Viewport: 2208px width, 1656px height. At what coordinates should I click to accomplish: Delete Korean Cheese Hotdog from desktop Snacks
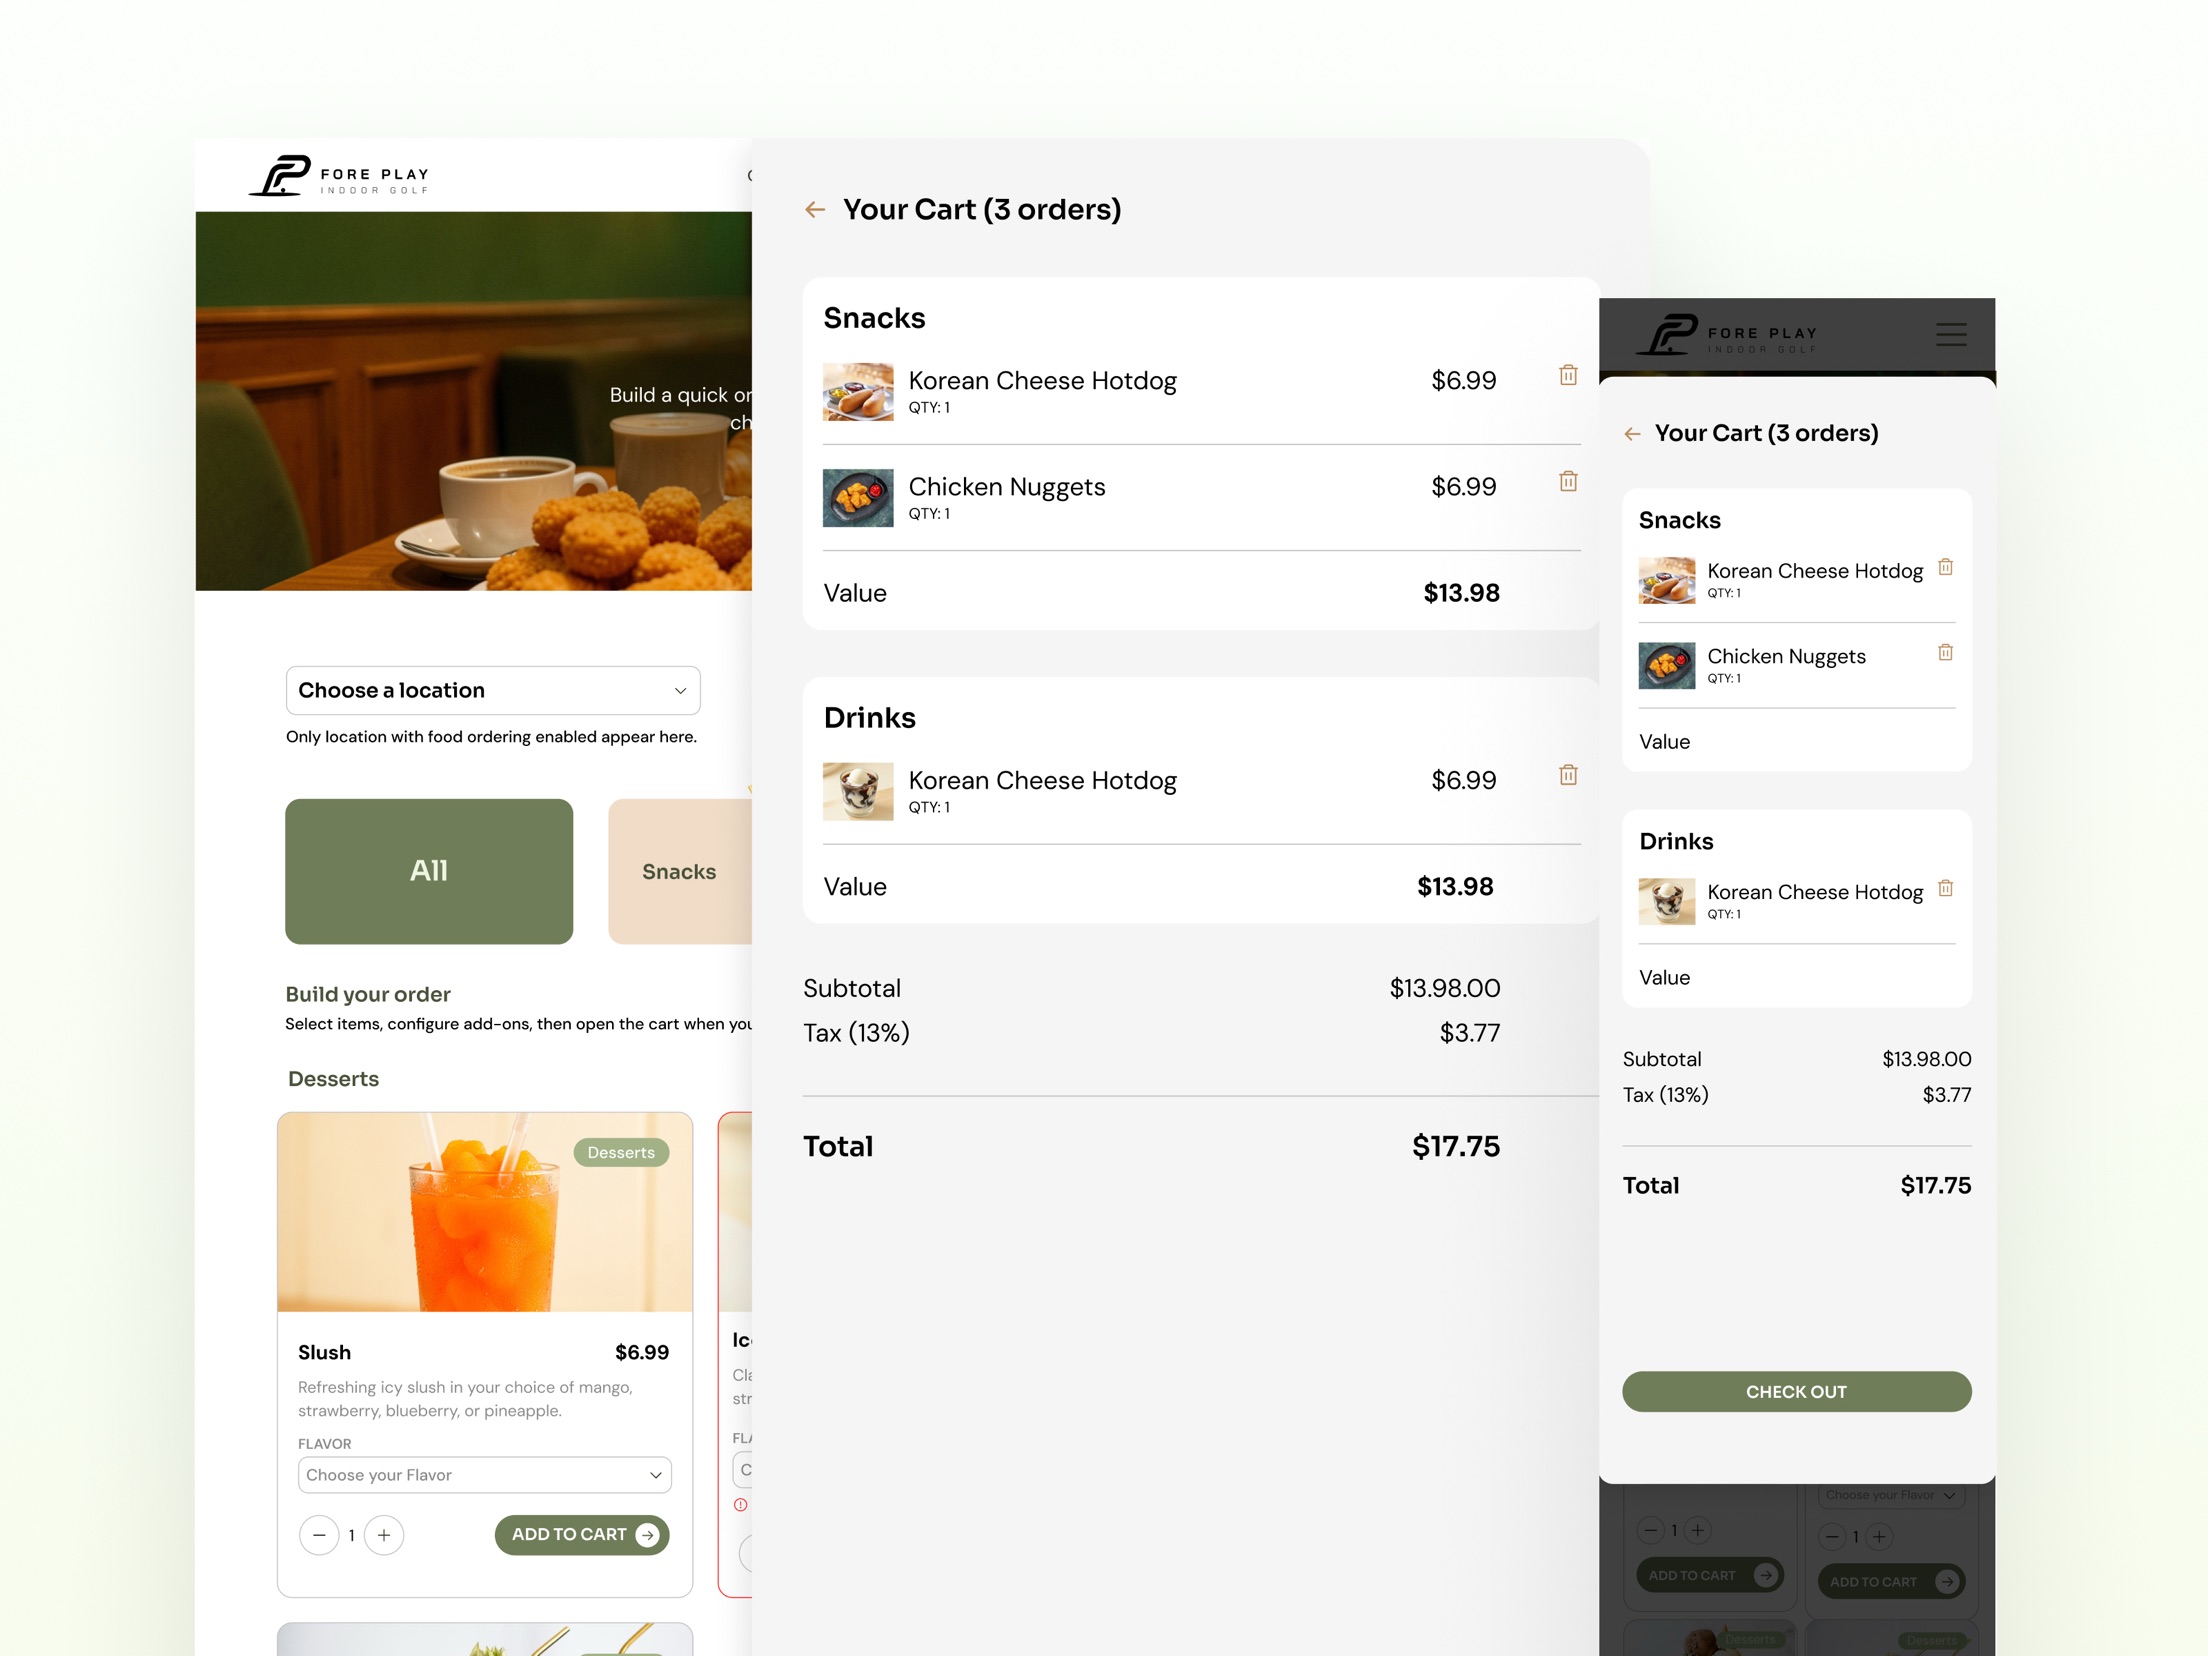1568,375
